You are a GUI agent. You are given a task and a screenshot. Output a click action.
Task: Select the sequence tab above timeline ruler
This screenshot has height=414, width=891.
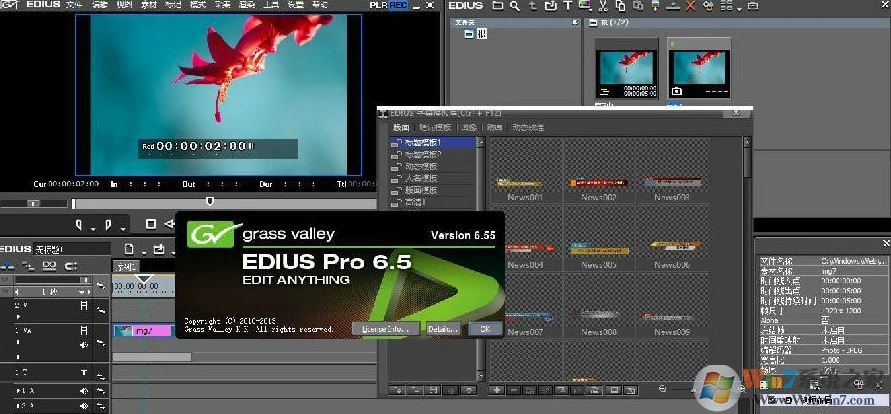click(125, 266)
